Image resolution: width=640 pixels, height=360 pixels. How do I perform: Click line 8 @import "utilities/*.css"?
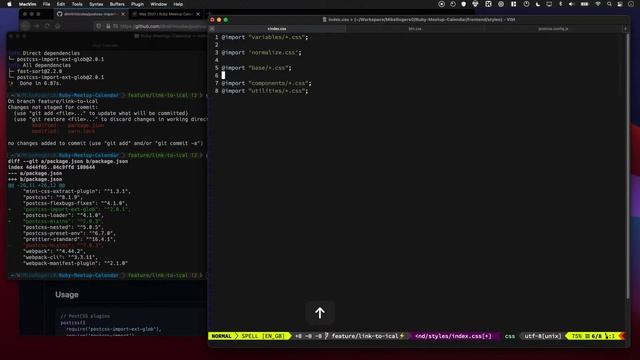265,91
